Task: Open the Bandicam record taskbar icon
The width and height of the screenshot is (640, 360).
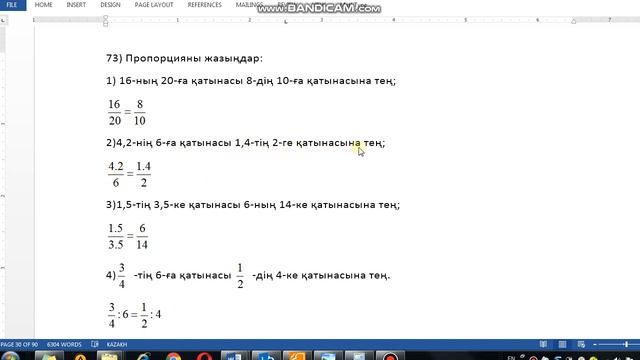Action: coord(390,356)
